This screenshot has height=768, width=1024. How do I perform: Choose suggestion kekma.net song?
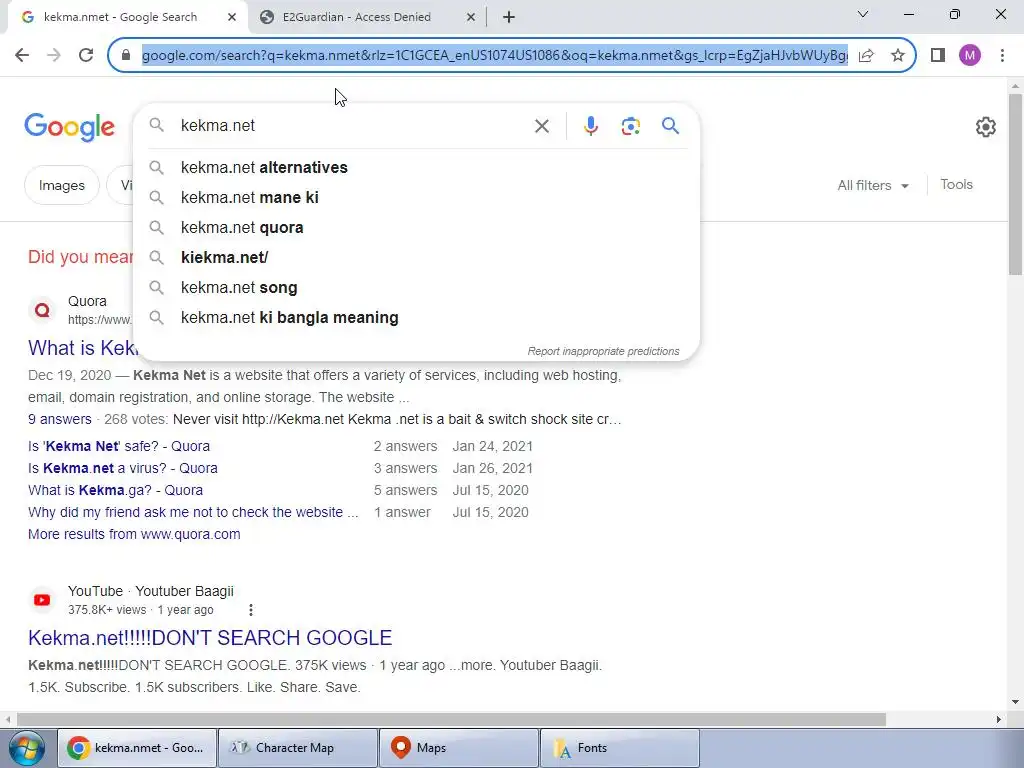click(417, 287)
